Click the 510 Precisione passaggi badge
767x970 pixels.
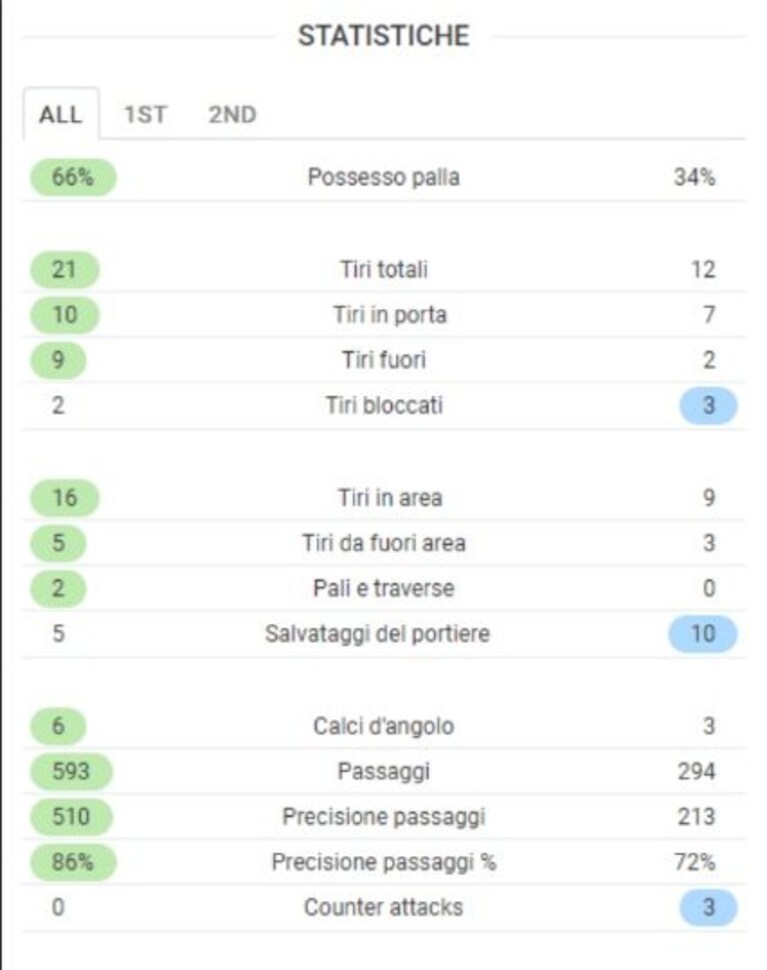click(71, 817)
